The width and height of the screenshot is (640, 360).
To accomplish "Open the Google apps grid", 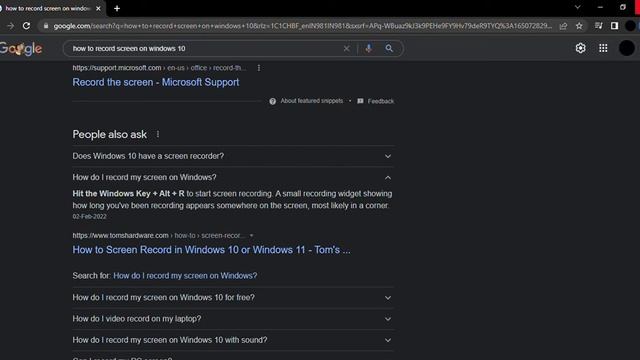I will click(603, 48).
